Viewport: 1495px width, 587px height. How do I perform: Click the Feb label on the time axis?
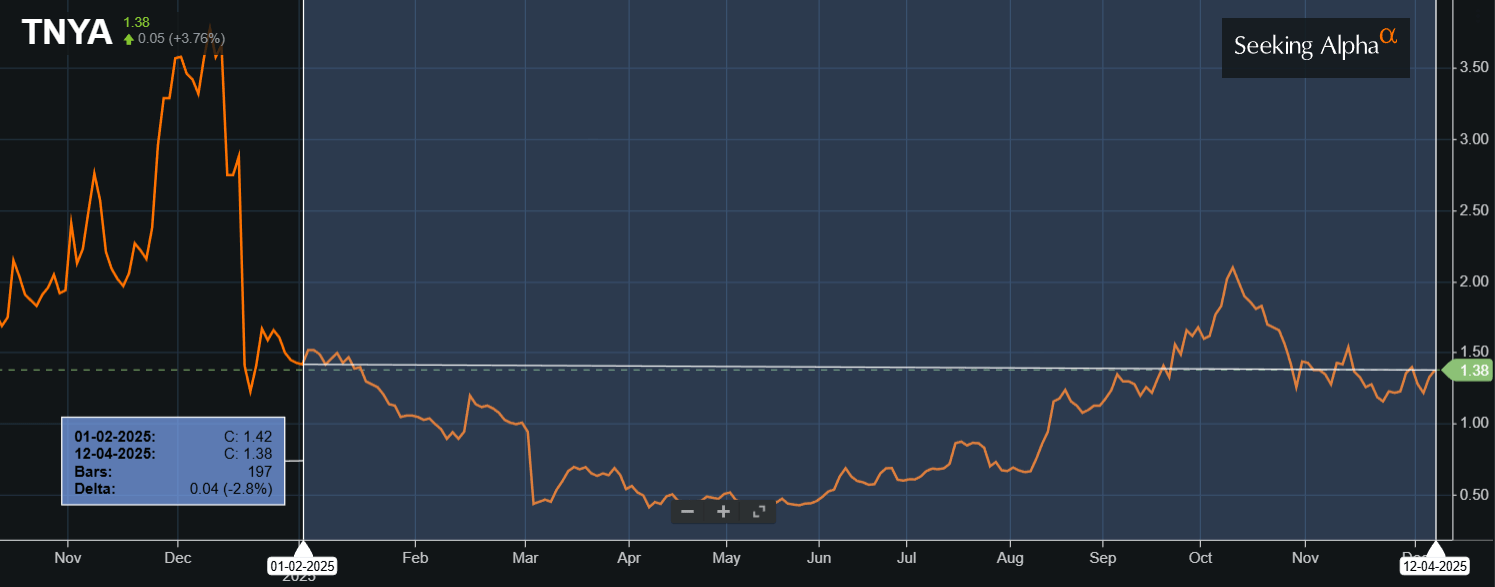click(415, 556)
